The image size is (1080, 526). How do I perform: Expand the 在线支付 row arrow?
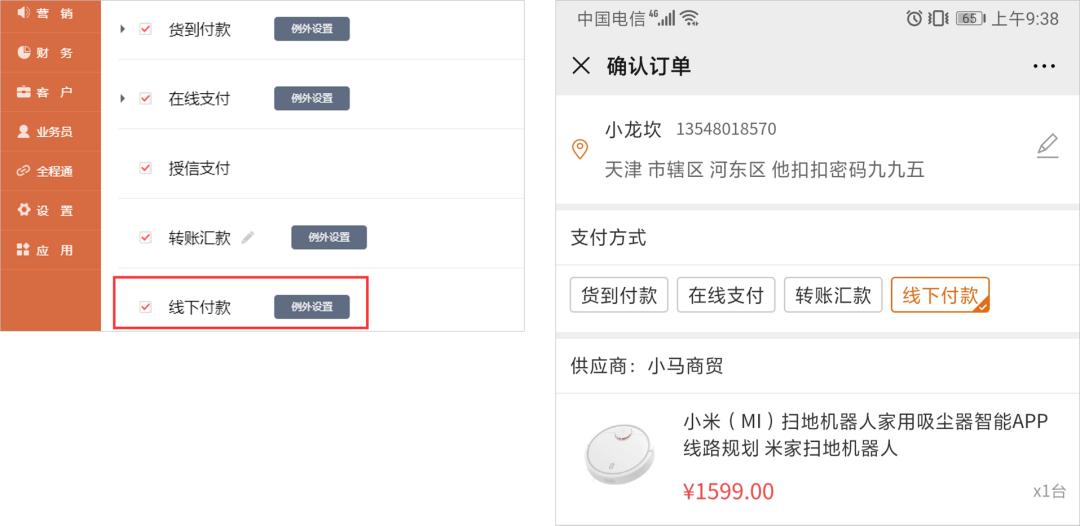(x=122, y=98)
